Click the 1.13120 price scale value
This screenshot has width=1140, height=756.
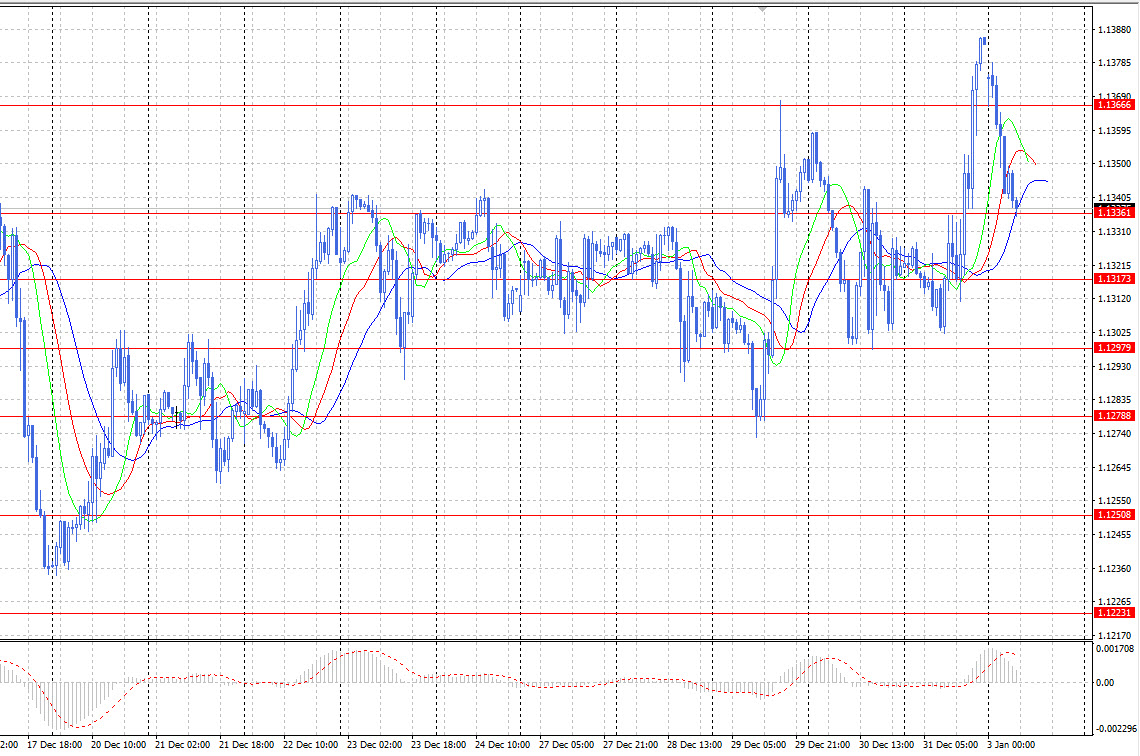coord(1115,299)
